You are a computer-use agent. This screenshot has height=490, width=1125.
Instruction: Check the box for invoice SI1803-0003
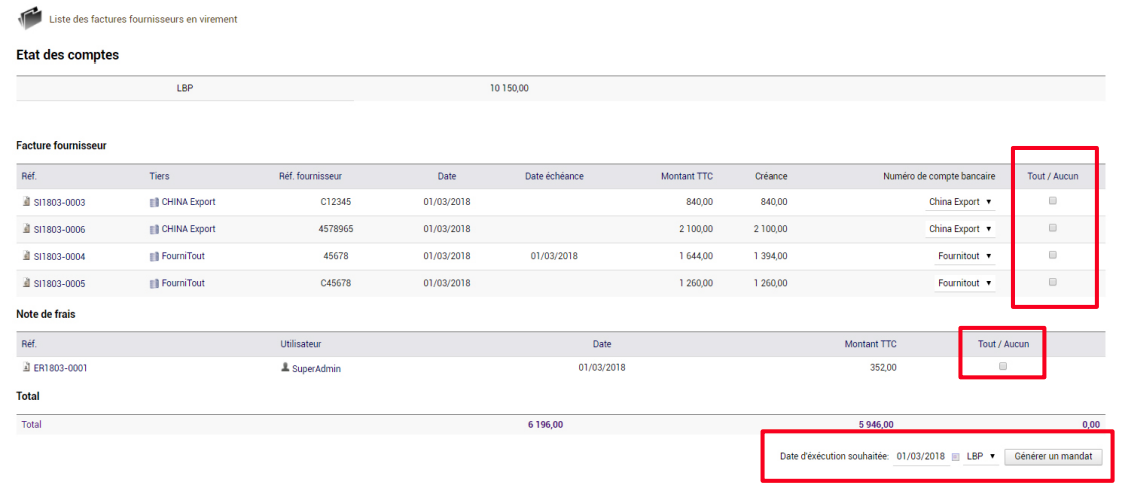click(1053, 202)
